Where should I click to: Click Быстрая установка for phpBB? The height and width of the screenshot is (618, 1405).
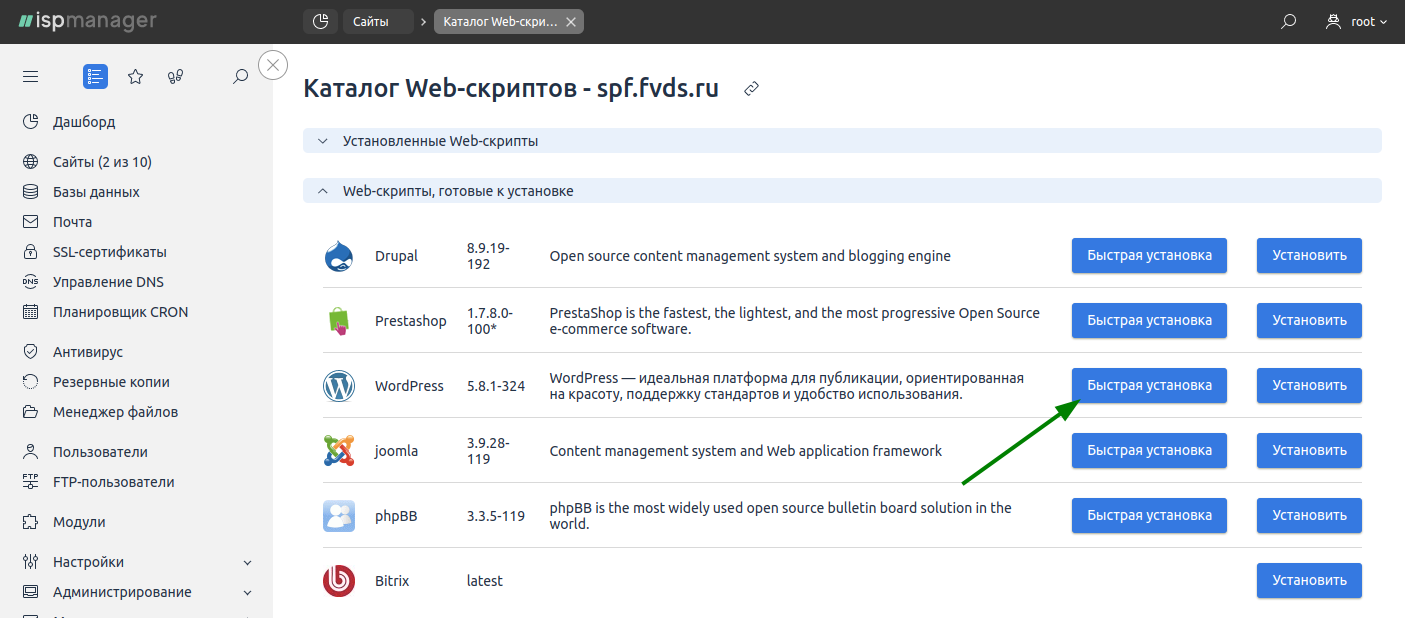1149,515
